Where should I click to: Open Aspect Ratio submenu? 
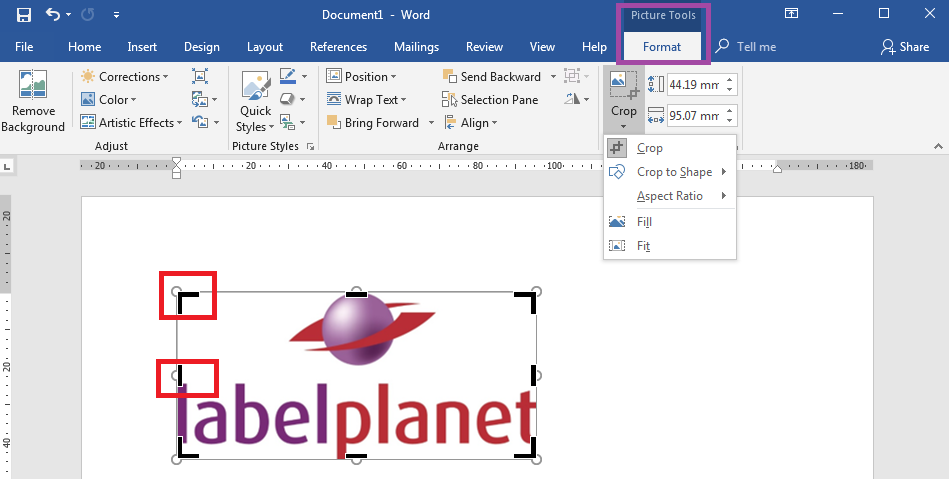tap(669, 196)
